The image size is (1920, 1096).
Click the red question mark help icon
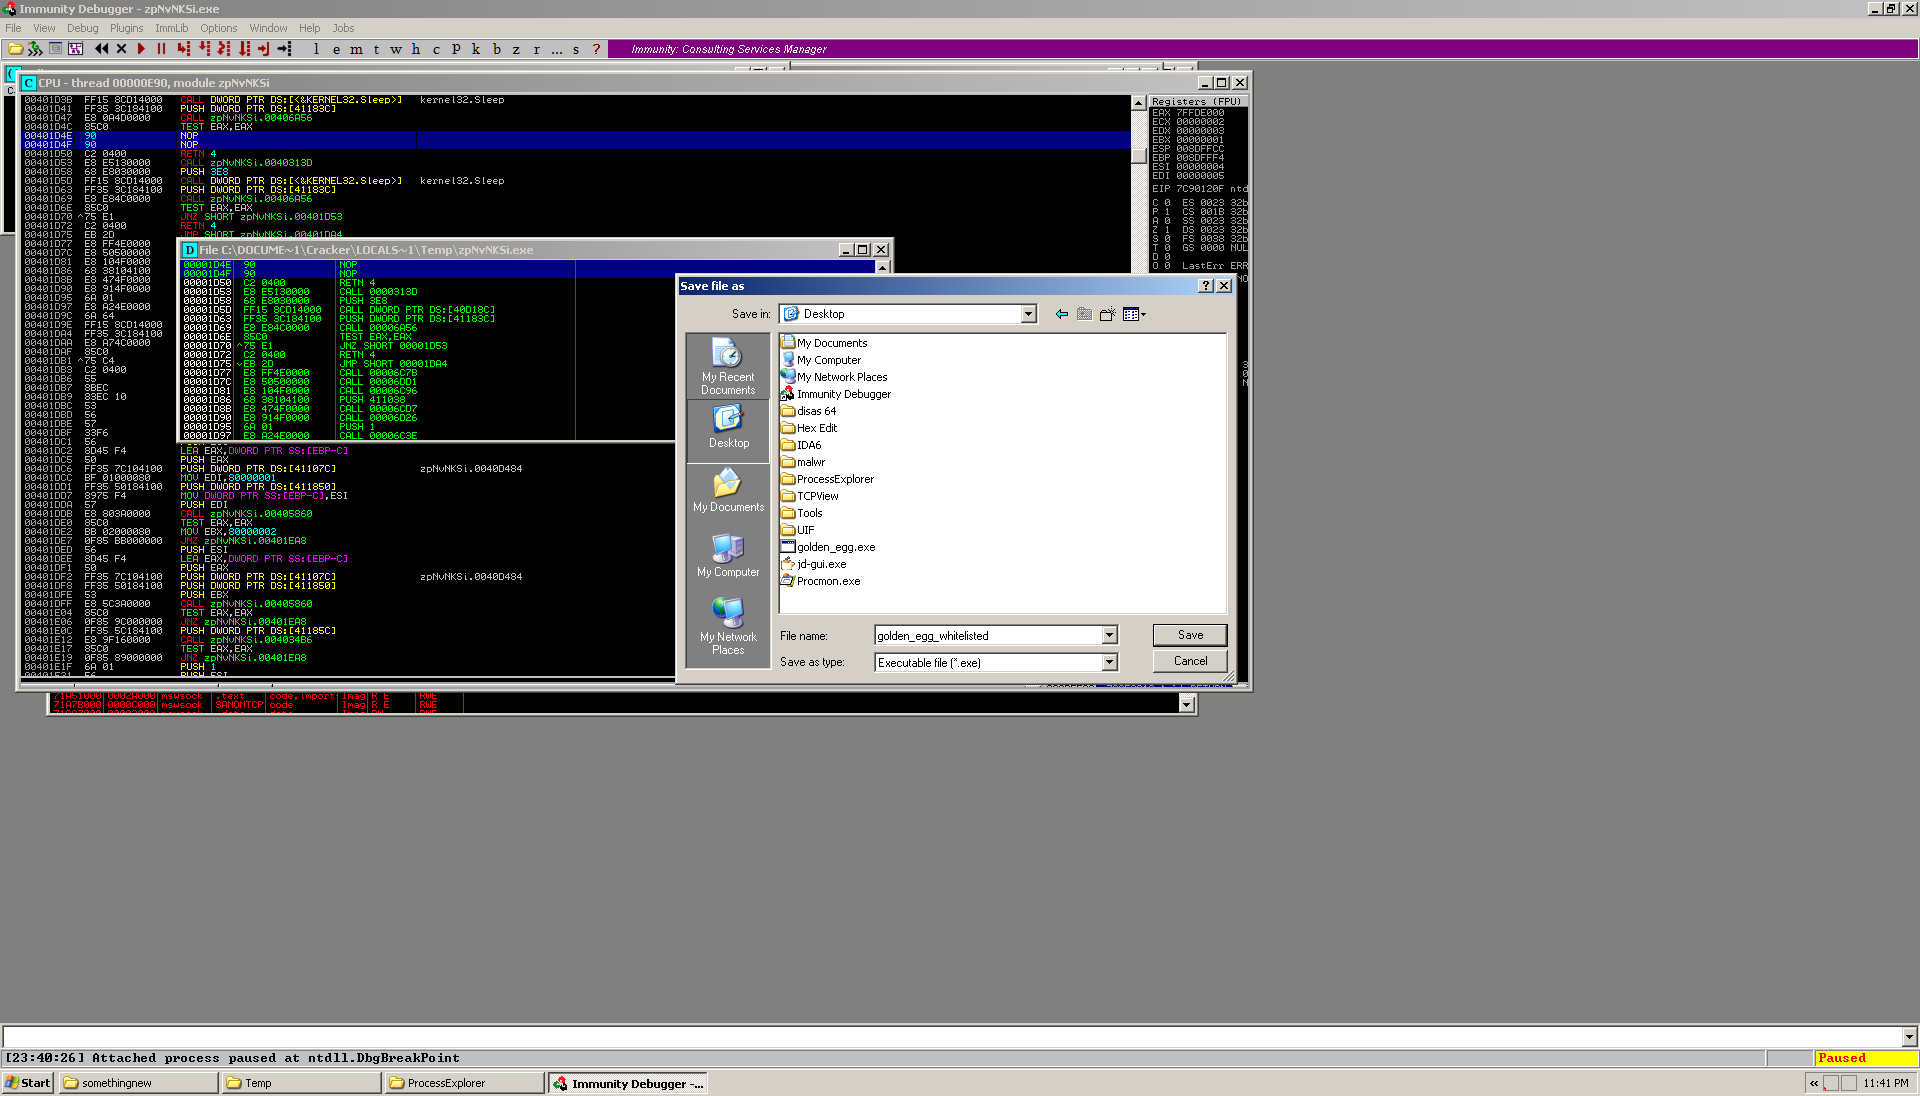597,48
